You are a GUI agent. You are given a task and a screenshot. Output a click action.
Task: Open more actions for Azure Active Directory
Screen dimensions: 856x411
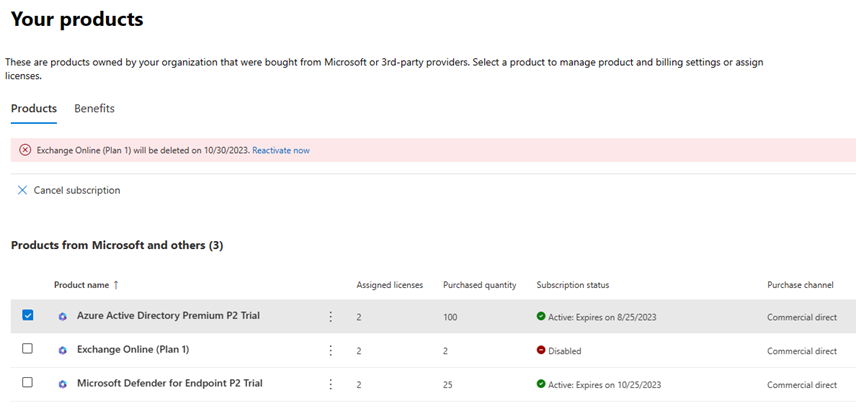pyautogui.click(x=330, y=316)
